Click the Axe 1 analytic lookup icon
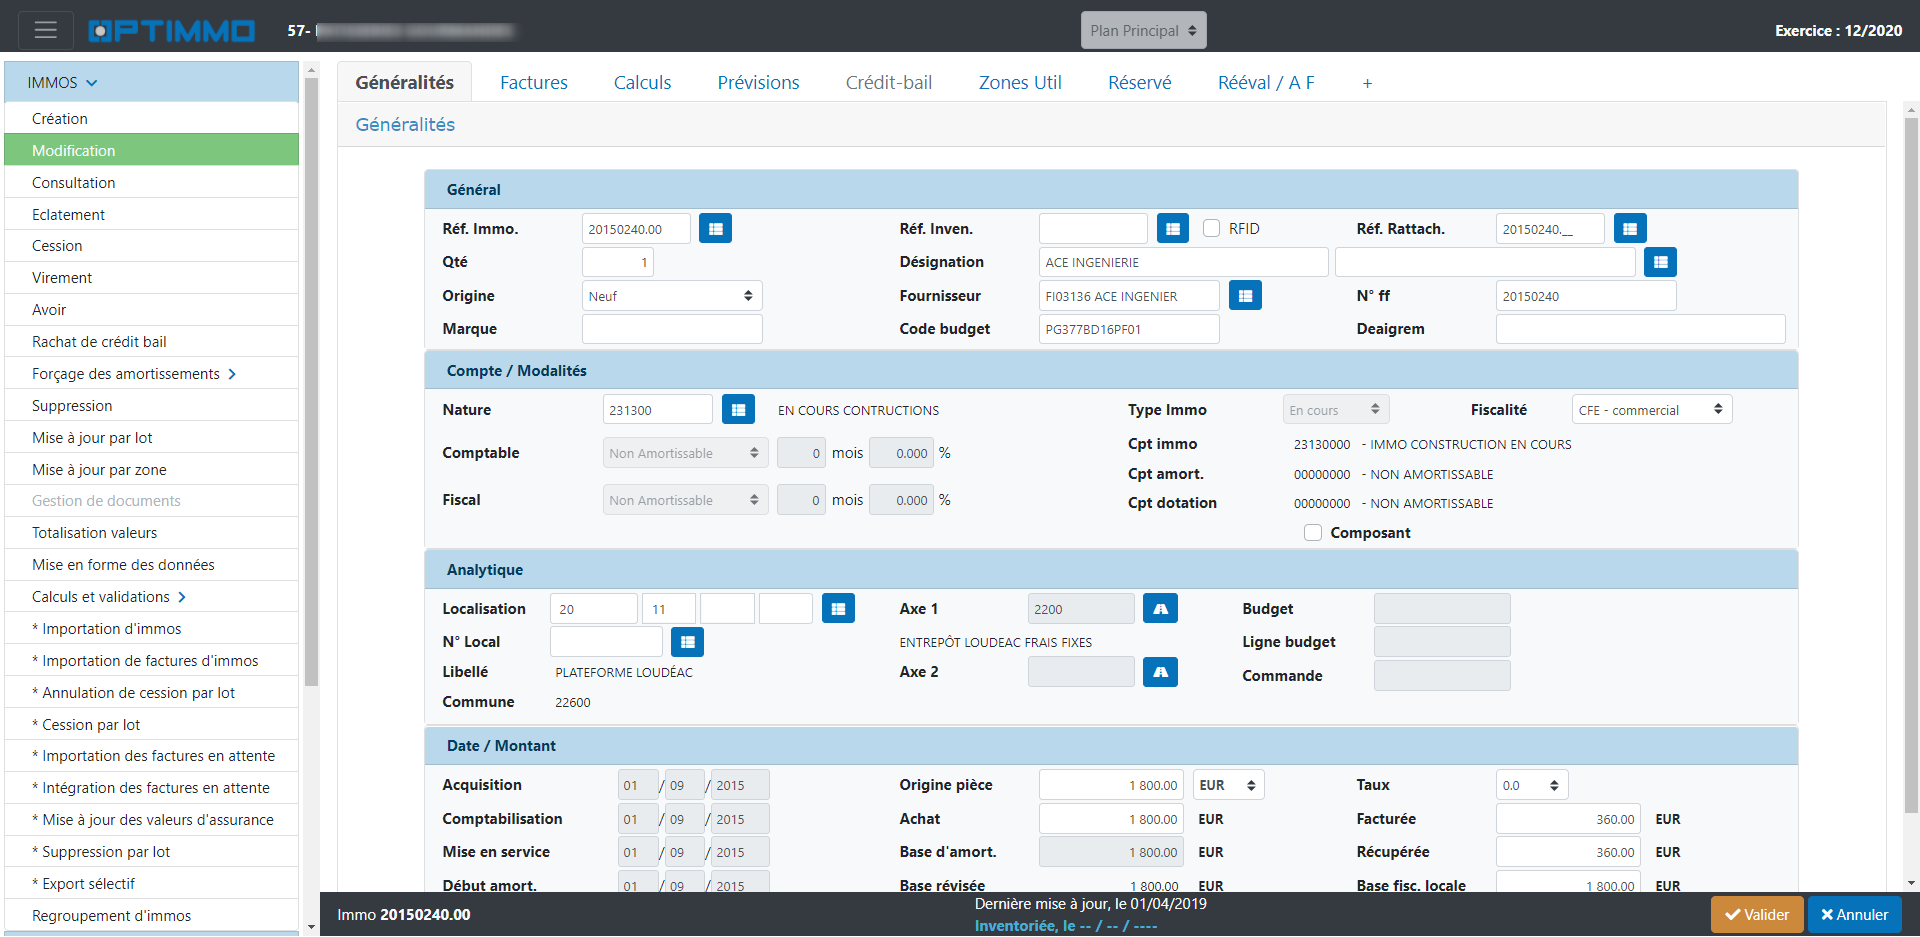Viewport: 1920px width, 937px height. (x=1160, y=609)
